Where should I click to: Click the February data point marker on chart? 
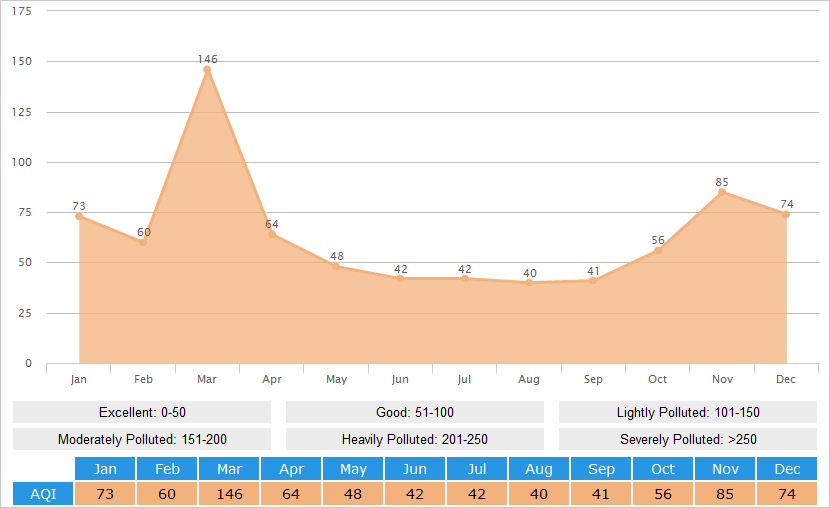pyautogui.click(x=143, y=242)
